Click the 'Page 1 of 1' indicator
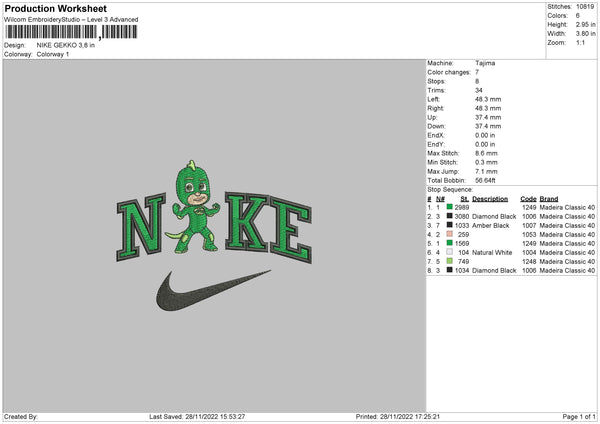 click(579, 416)
